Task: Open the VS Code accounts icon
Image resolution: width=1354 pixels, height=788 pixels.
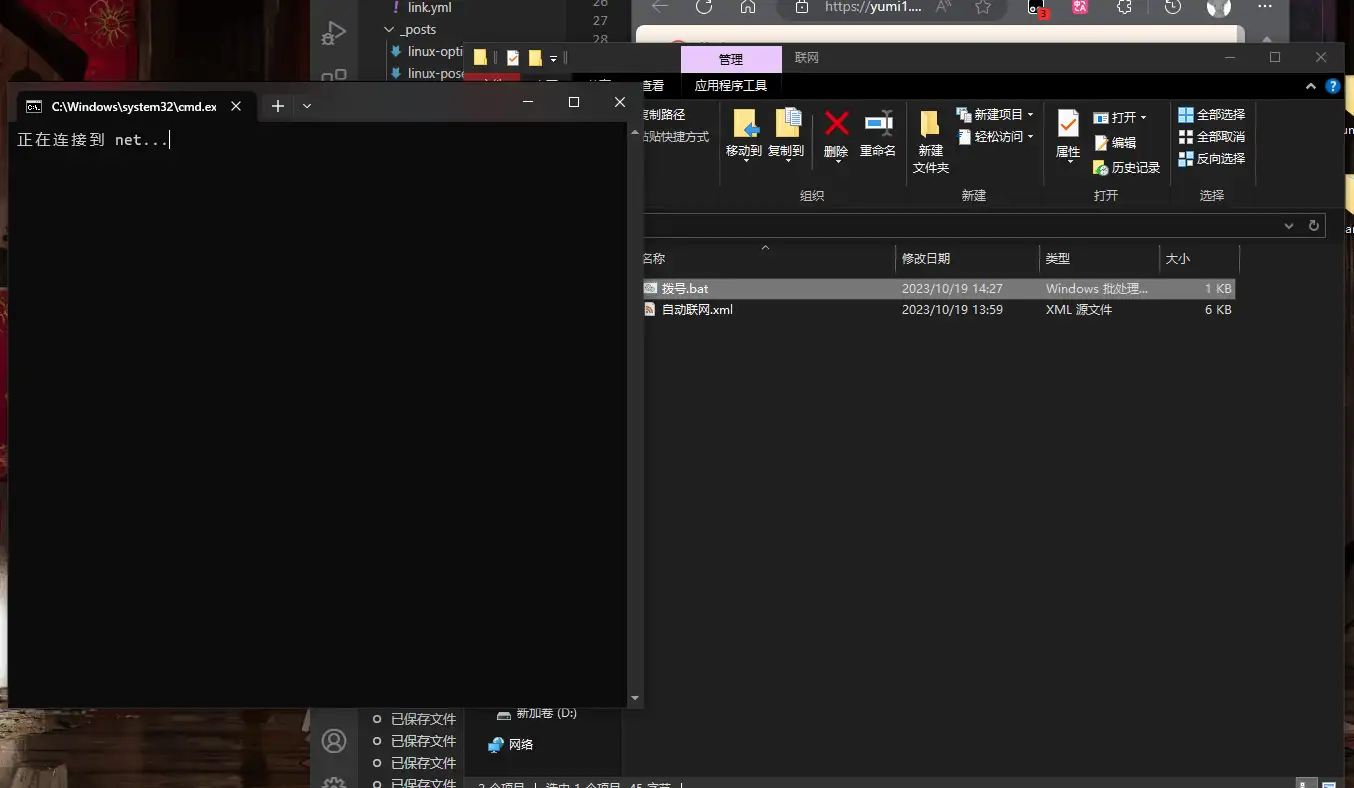Action: [x=334, y=741]
